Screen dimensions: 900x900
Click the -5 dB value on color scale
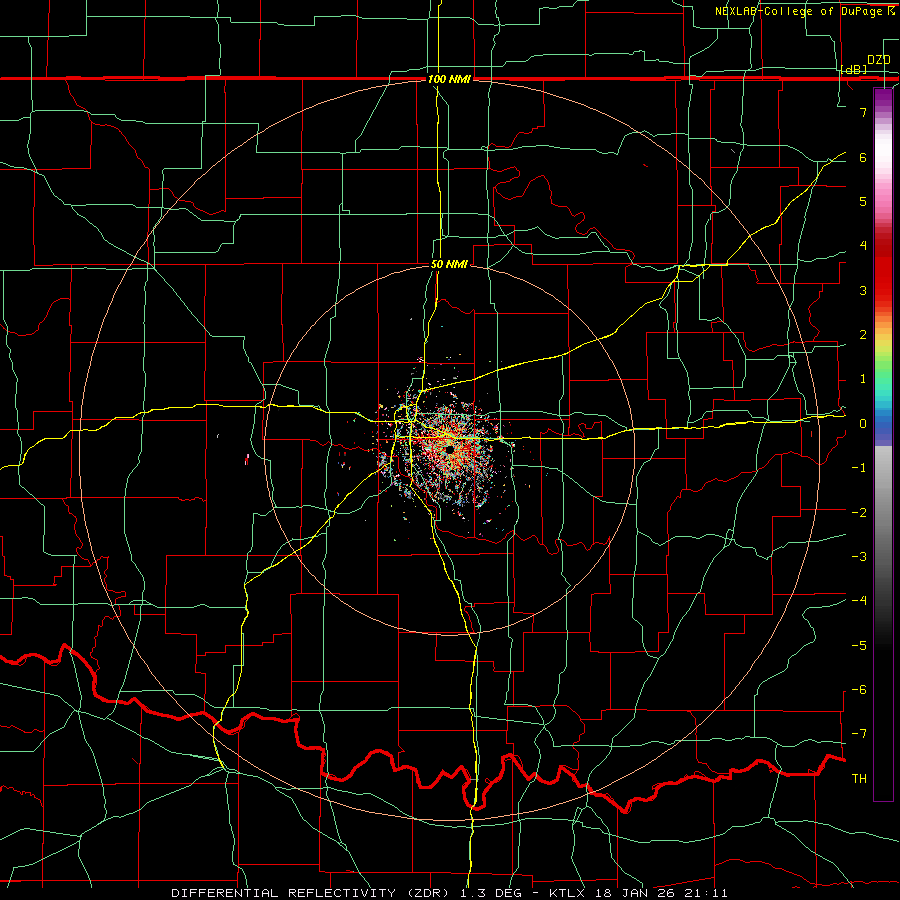click(x=859, y=646)
